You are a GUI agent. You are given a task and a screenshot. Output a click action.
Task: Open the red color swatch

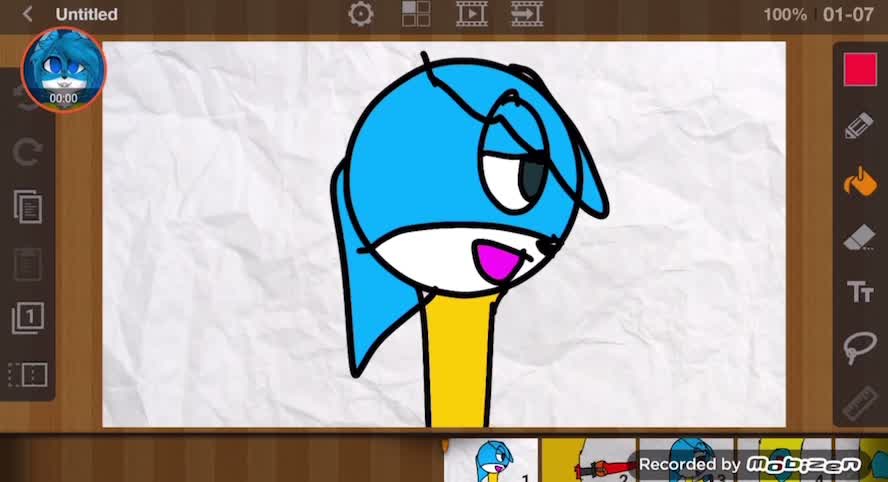(x=860, y=70)
